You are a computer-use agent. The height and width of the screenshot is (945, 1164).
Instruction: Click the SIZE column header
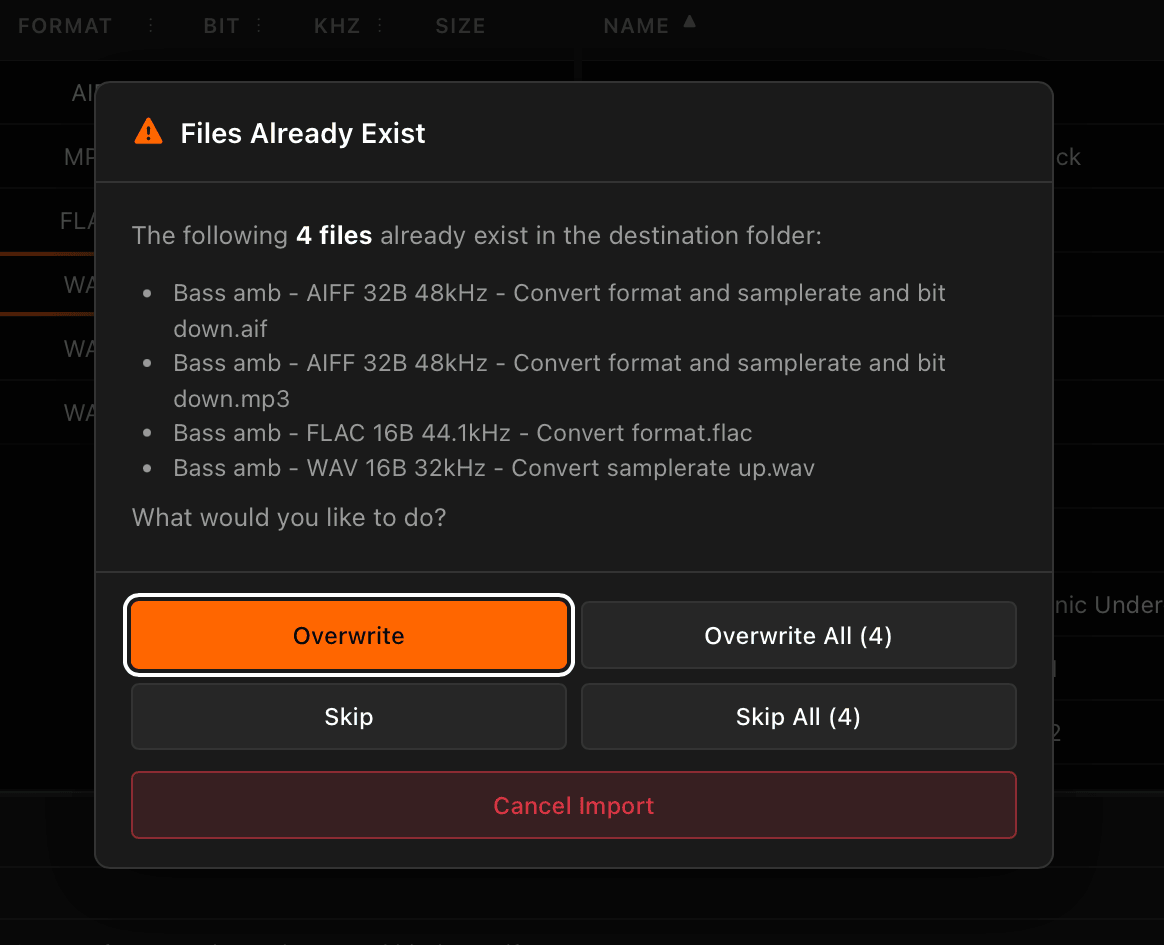coord(460,25)
